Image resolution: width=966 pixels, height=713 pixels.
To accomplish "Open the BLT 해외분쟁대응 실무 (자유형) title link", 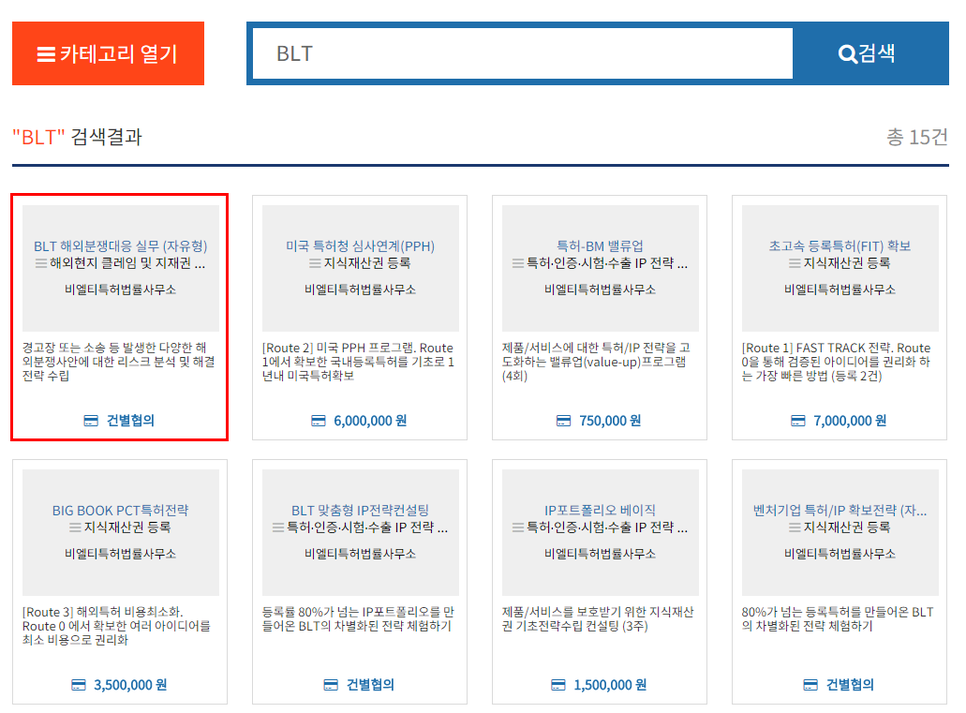I will pyautogui.click(x=121, y=246).
